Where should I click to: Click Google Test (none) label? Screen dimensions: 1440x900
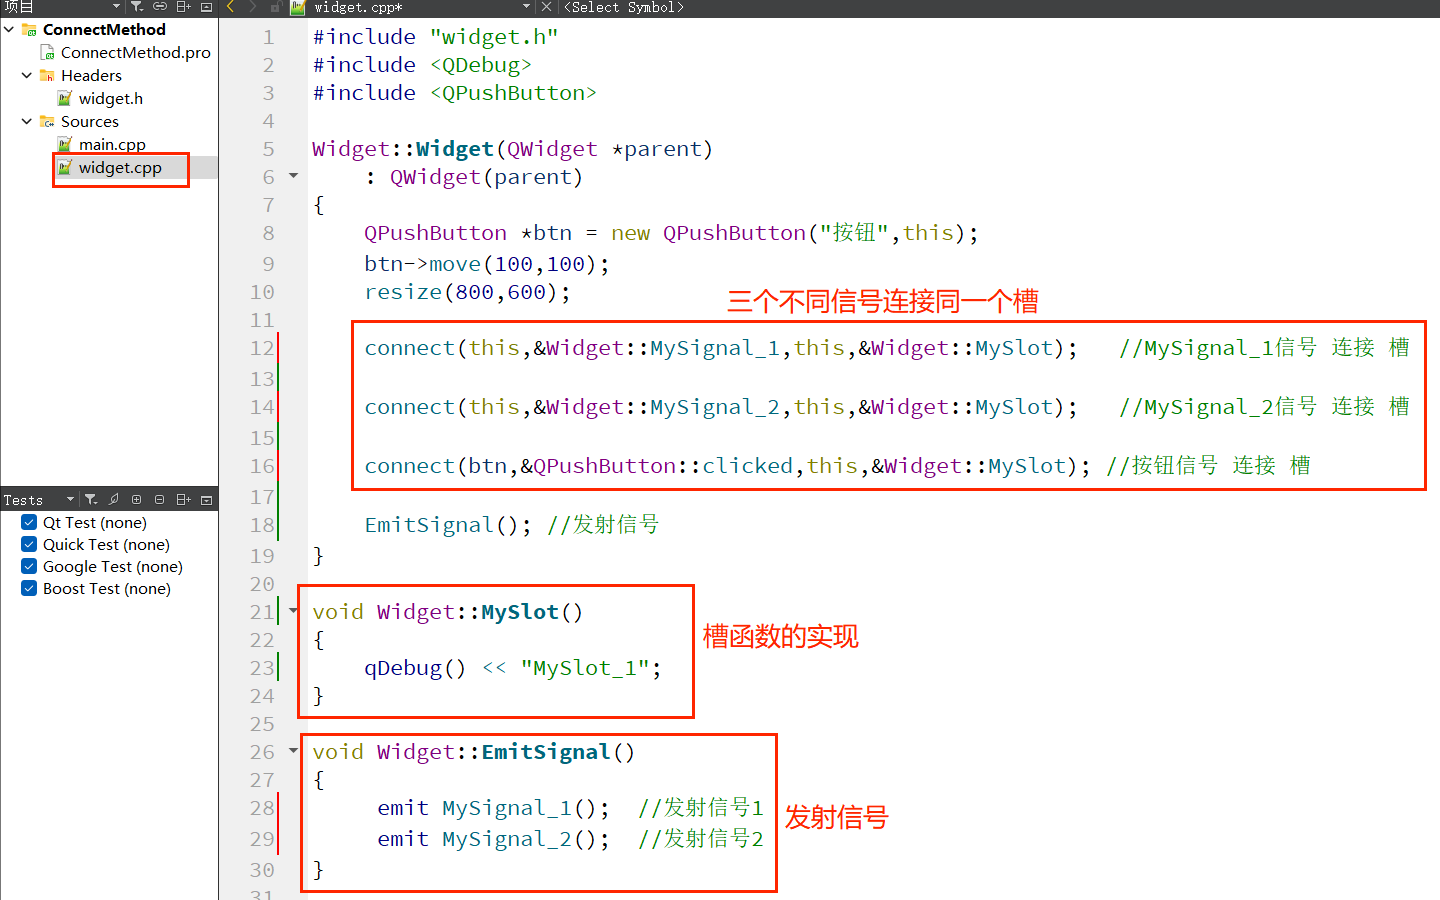(x=113, y=566)
